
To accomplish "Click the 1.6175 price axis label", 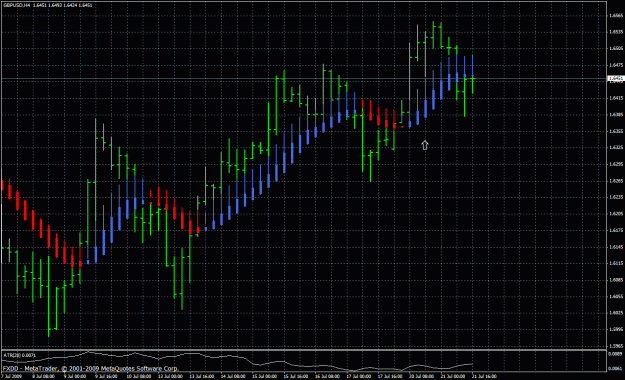I will (616, 230).
